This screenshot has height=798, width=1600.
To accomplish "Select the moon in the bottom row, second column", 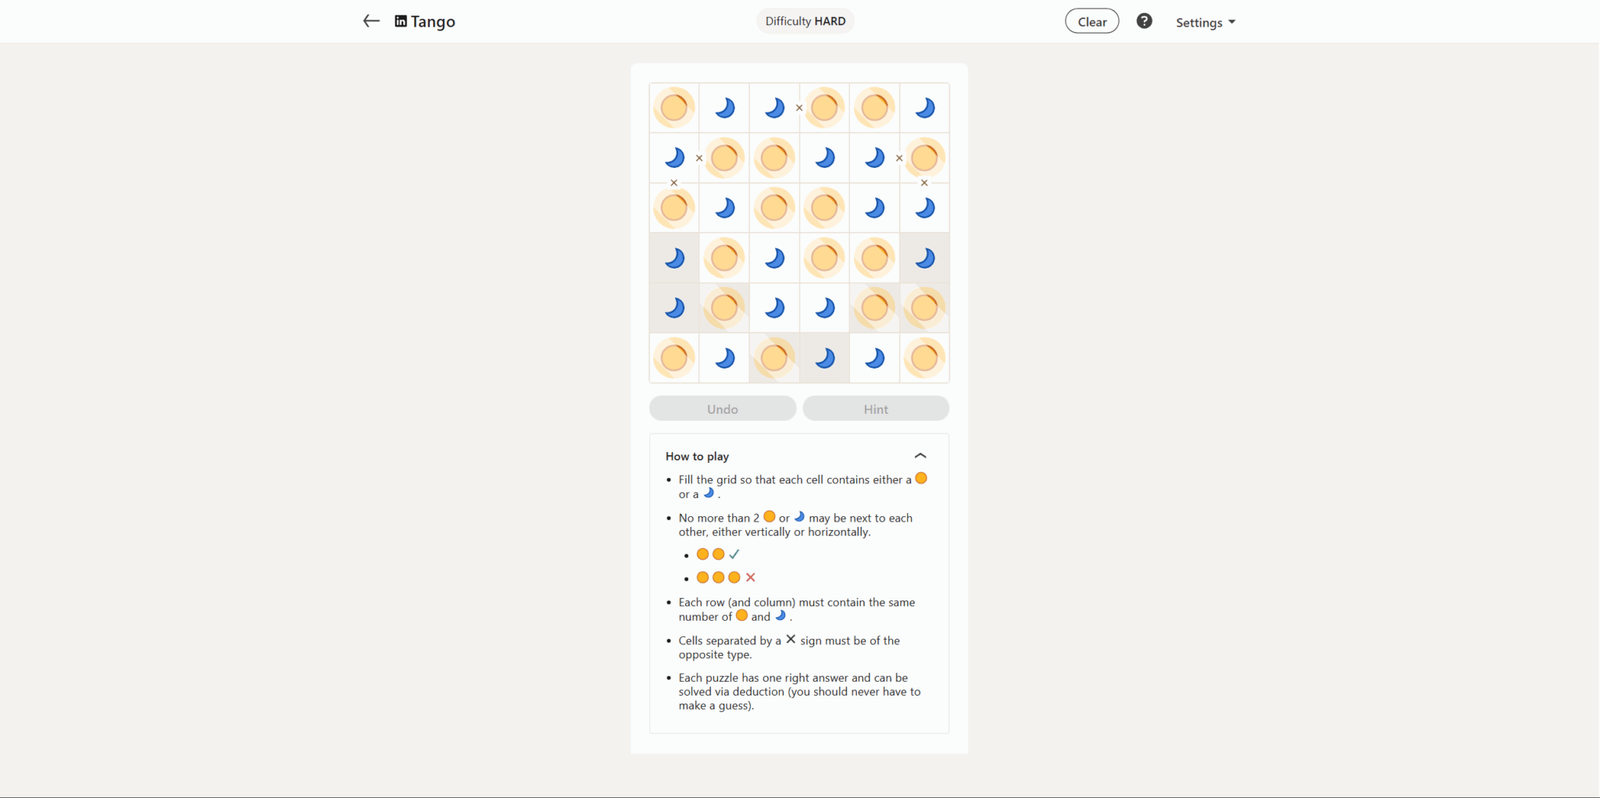I will click(724, 358).
